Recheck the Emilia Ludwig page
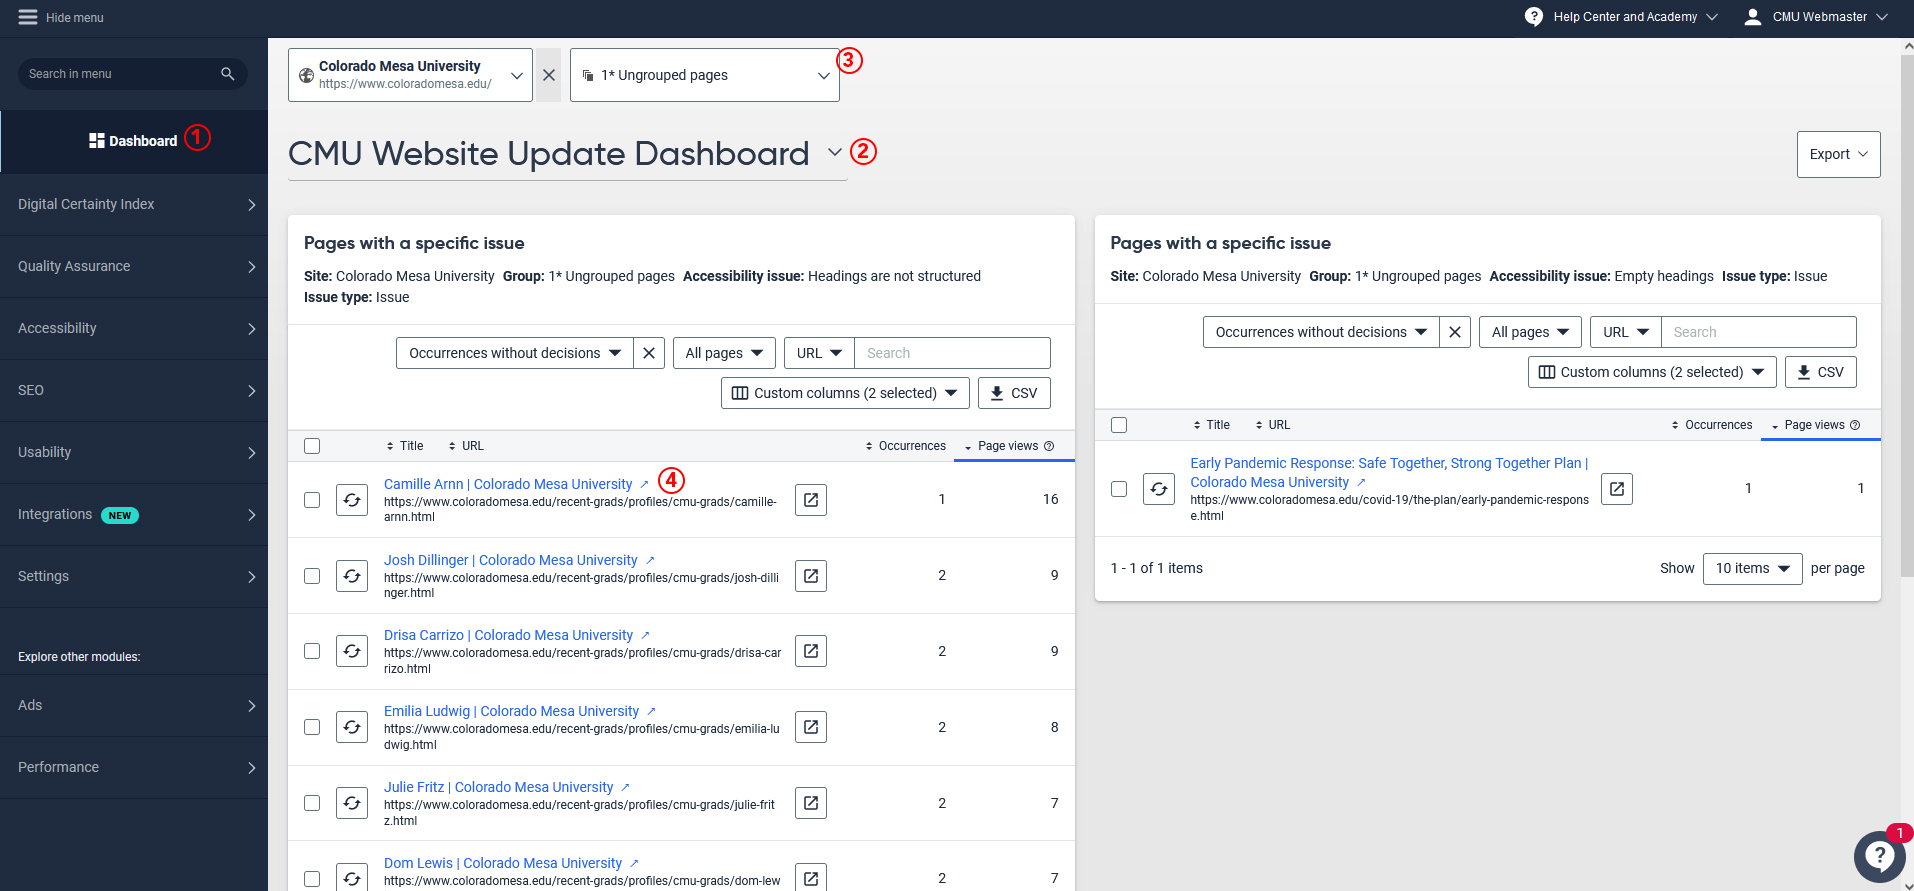This screenshot has width=1914, height=891. point(352,727)
